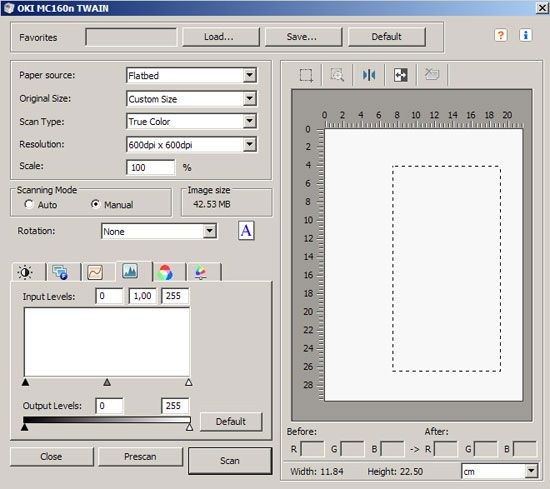Open the brightness and contrast tab
Image resolution: width=550 pixels, height=489 pixels.
coord(25,272)
